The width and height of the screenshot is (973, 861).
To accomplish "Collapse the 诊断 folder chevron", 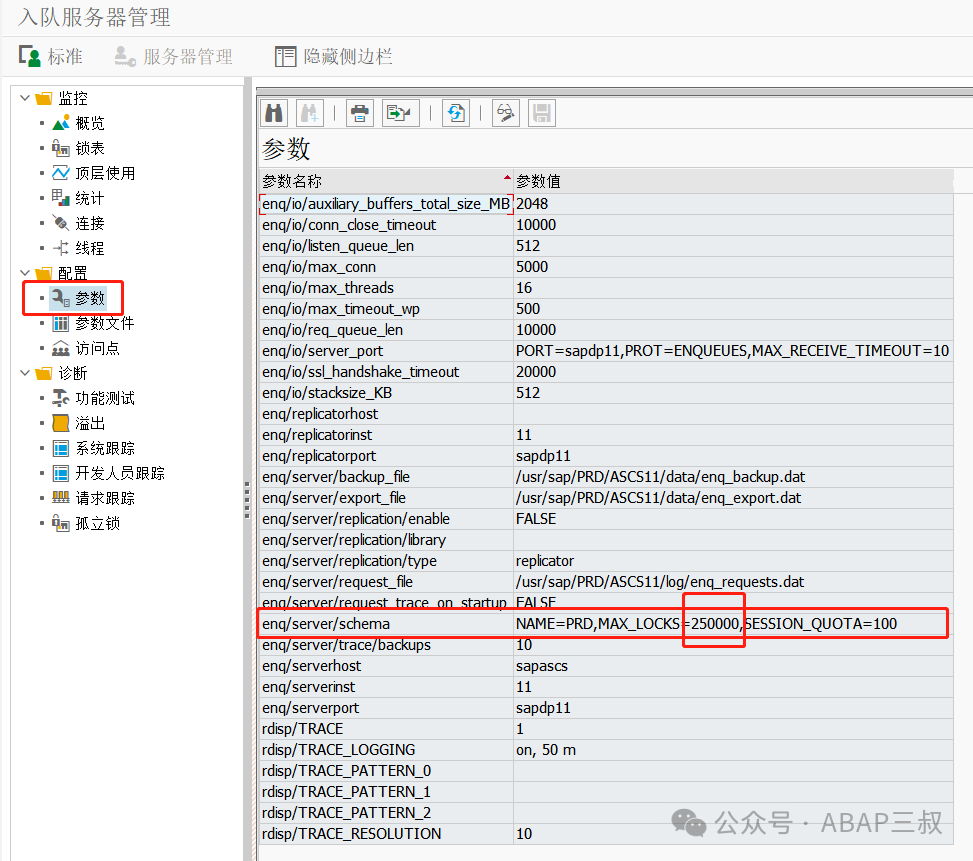I will pos(25,373).
